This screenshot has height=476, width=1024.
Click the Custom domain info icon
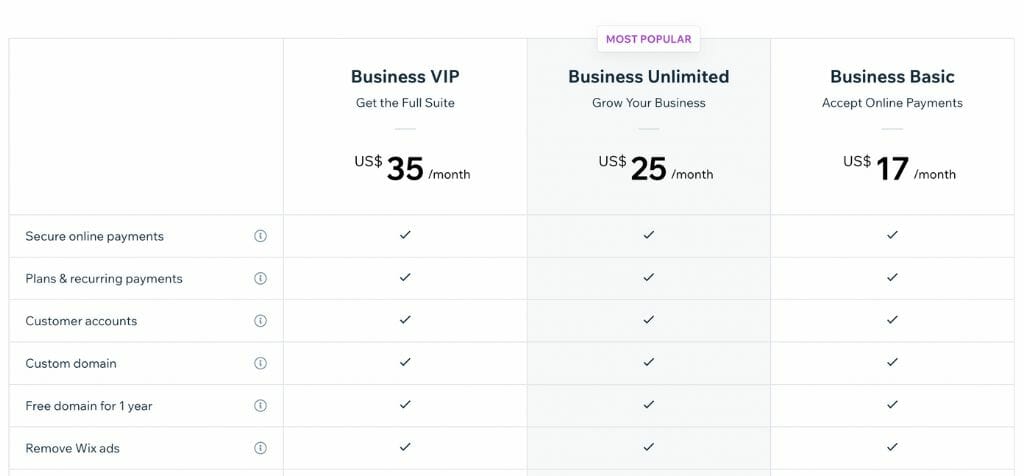[x=260, y=363]
